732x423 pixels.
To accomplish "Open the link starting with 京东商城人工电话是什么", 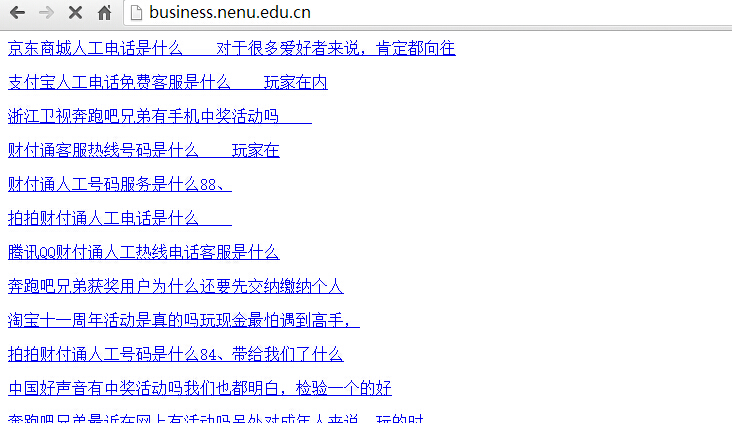I will 232,48.
